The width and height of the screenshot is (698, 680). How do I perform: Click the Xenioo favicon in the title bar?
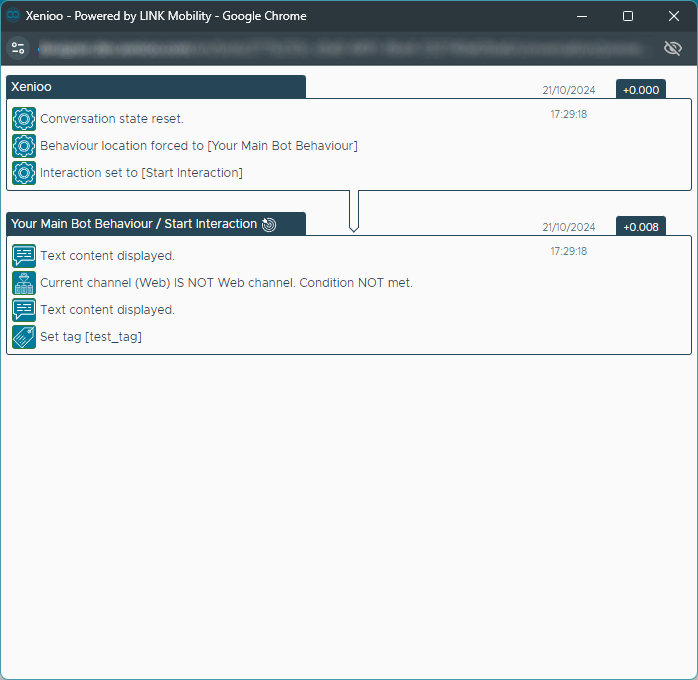pyautogui.click(x=14, y=16)
